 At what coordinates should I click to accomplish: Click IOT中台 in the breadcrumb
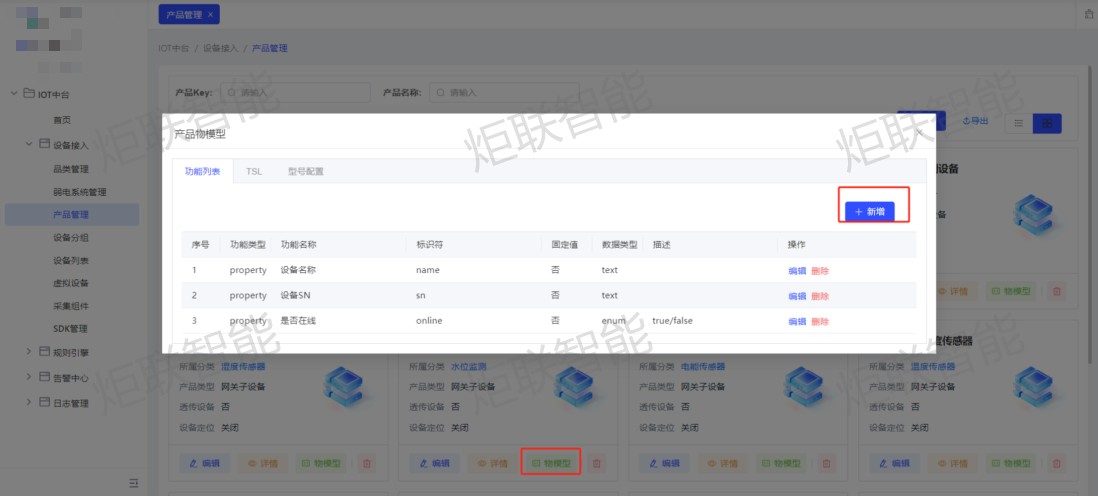[174, 48]
